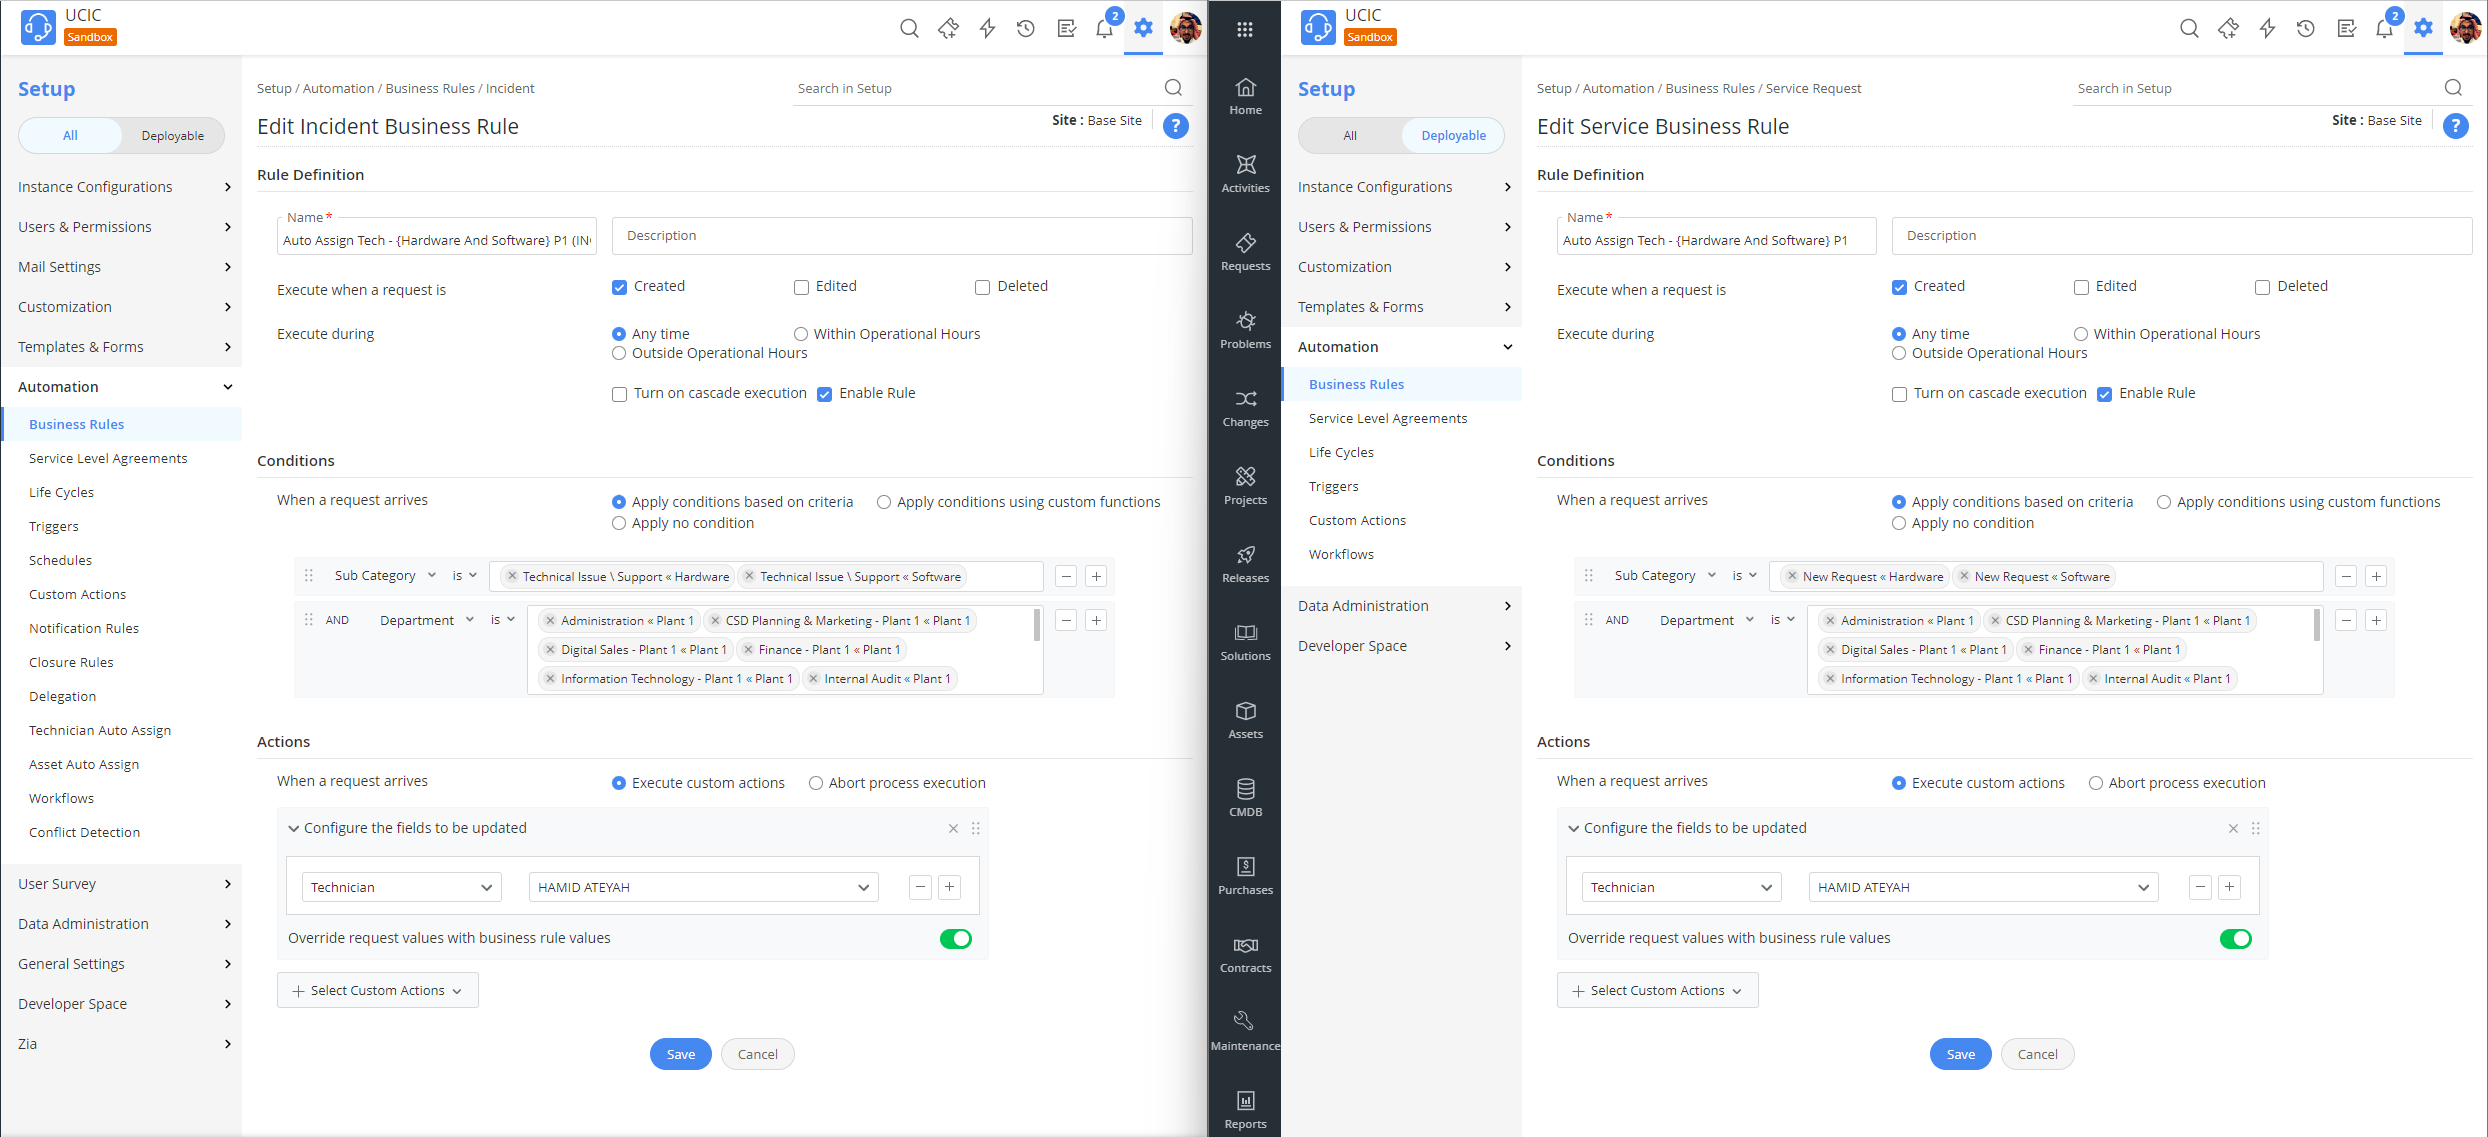
Task: Click the app grid launcher icon
Action: pyautogui.click(x=1244, y=29)
